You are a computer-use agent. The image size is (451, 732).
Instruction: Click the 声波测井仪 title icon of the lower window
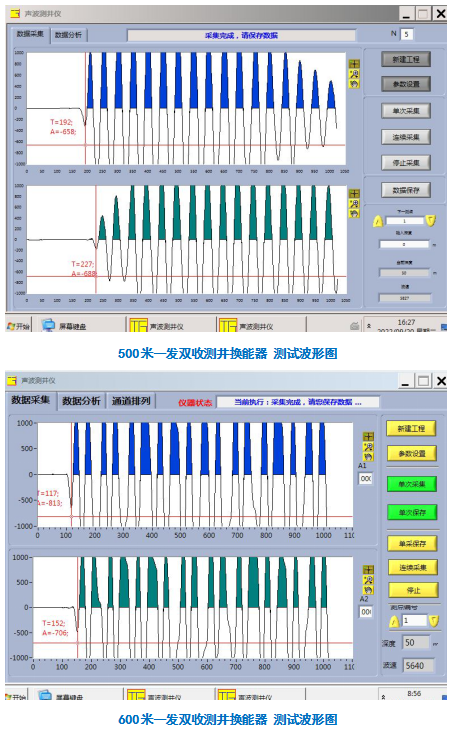coord(12,380)
